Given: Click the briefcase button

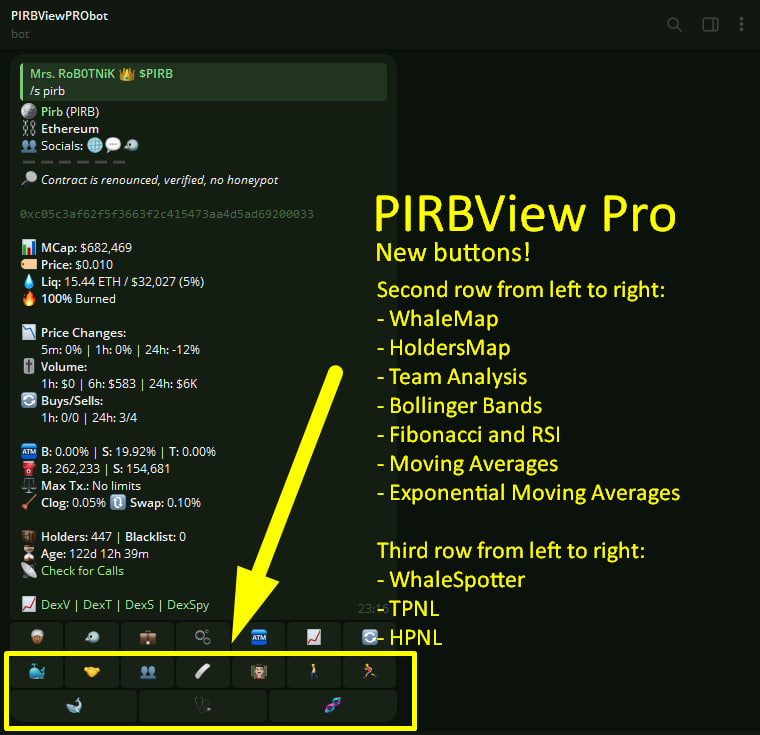Looking at the screenshot, I should 147,637.
